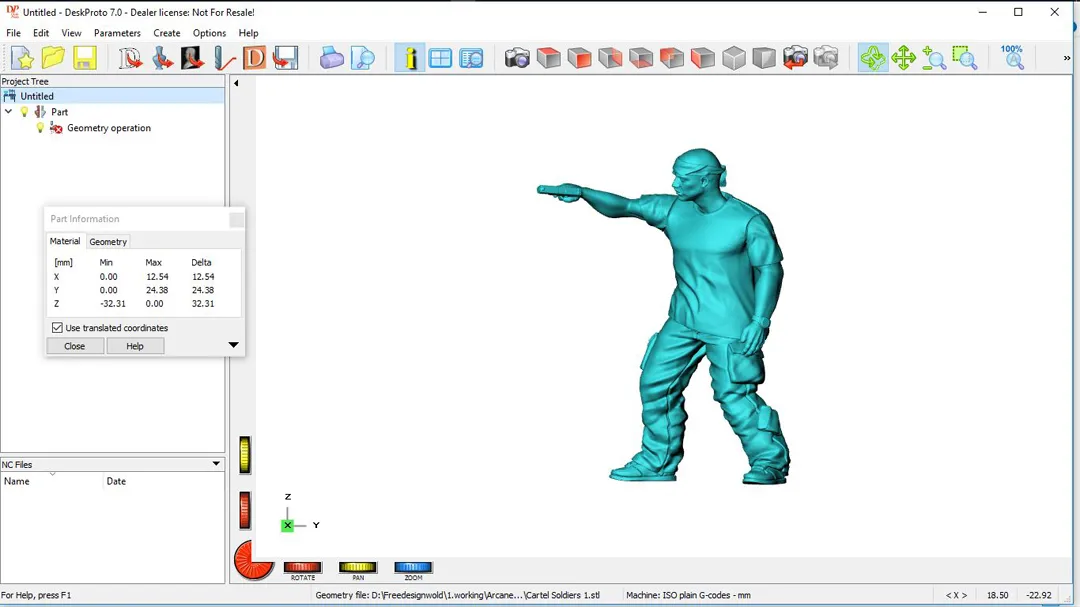Select the Zoom Window dashed-box icon
The image size is (1080, 607).
tap(965, 58)
